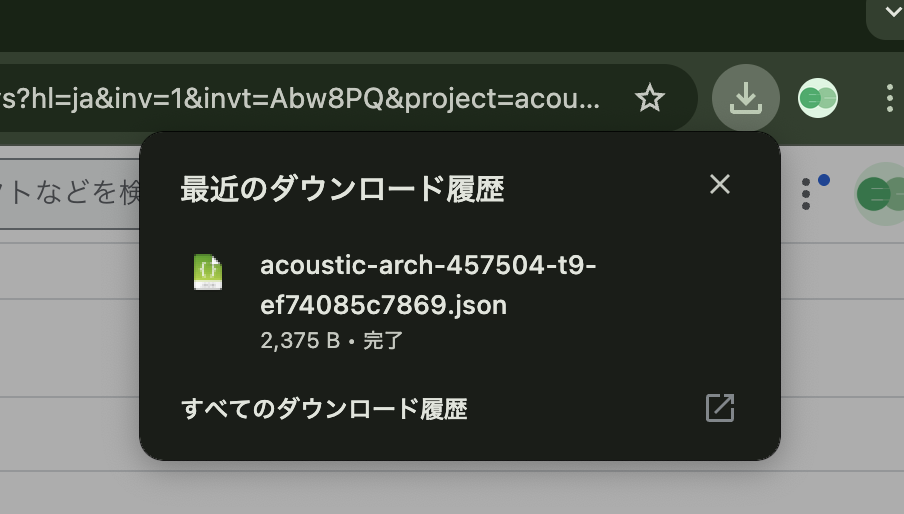
Task: Open acoustic-arch-457504-t9-ef74085c7869.json download
Action: [x=428, y=285]
